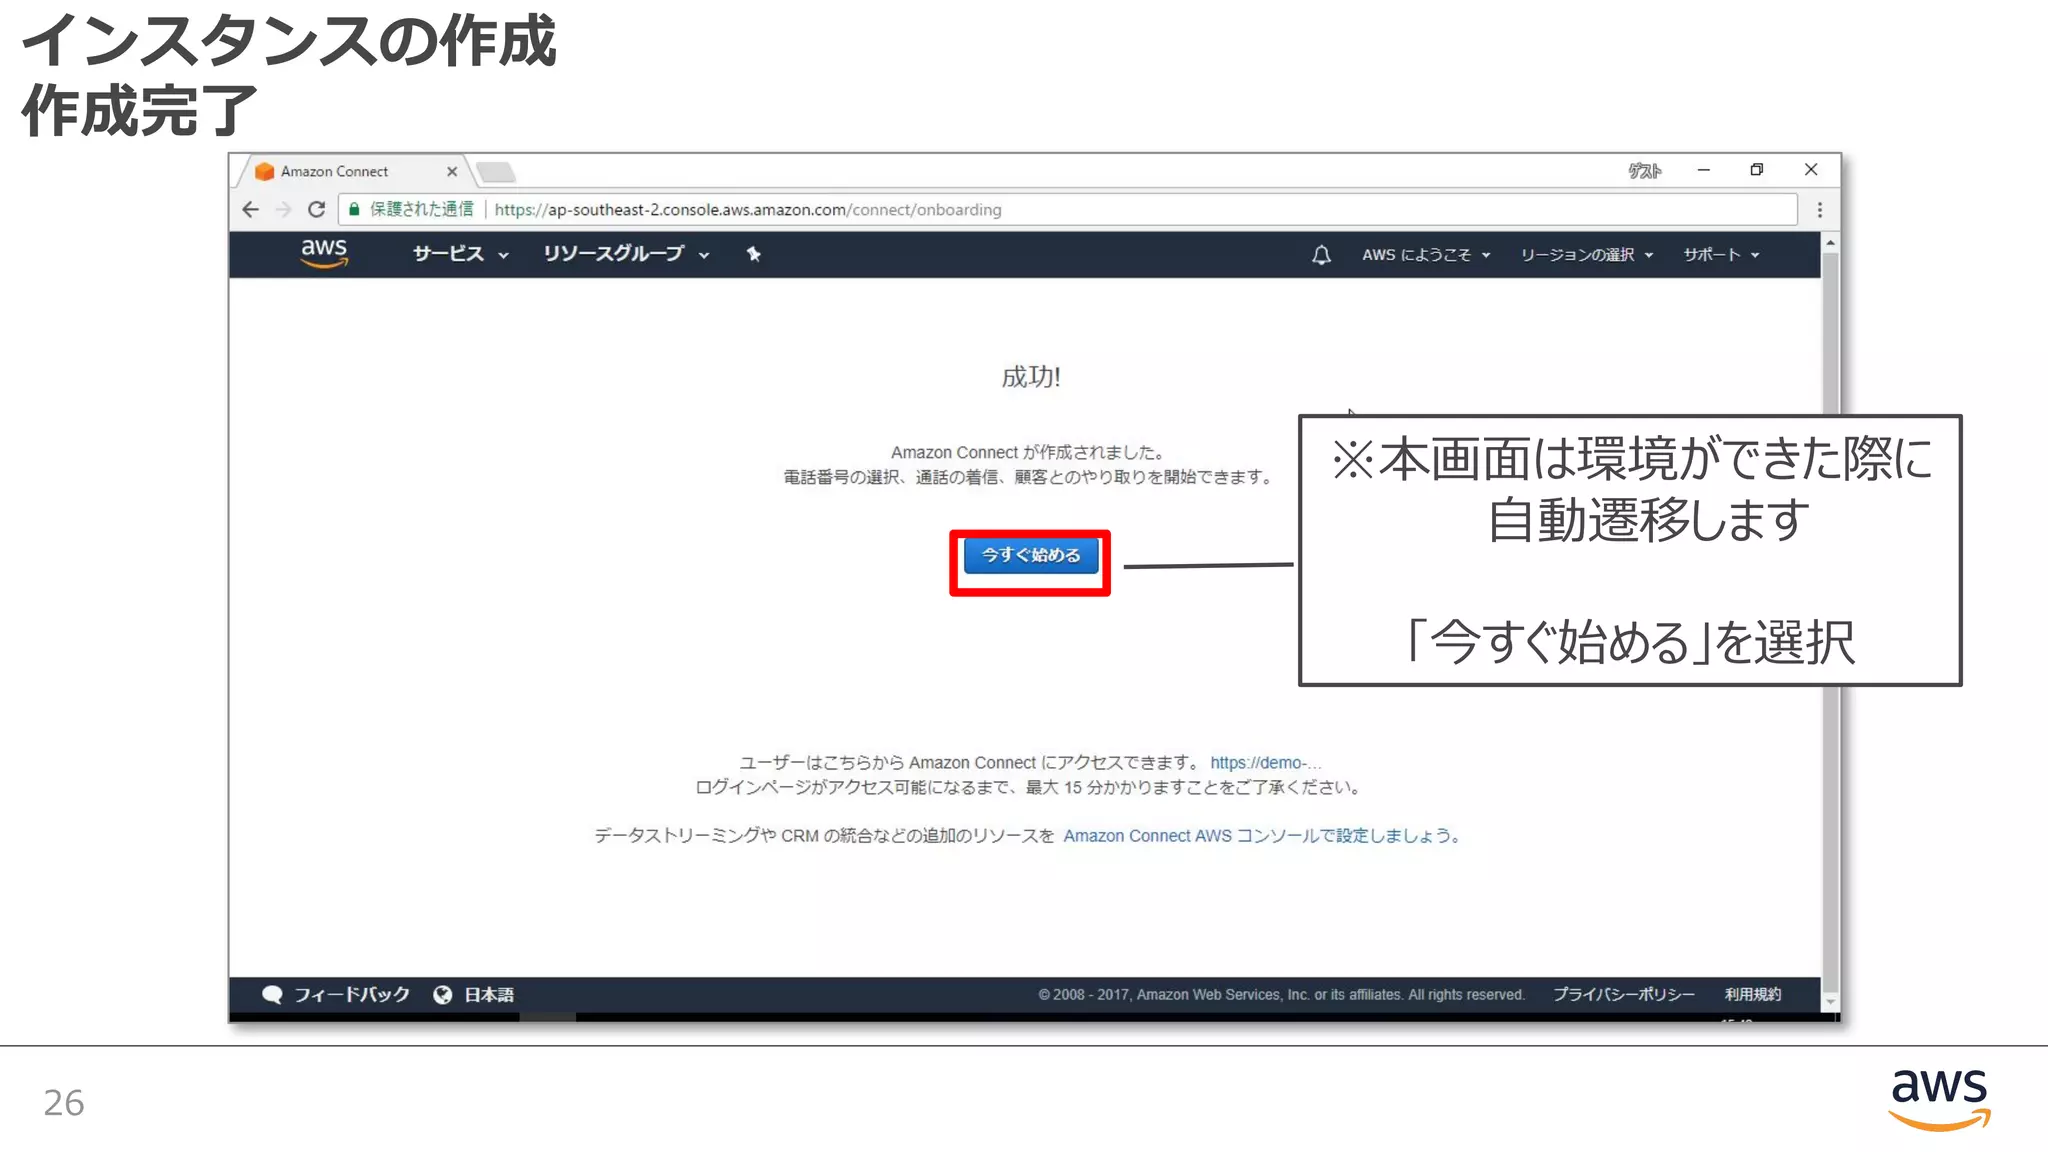Click the Amazon Connect が作成されました text

click(1027, 453)
